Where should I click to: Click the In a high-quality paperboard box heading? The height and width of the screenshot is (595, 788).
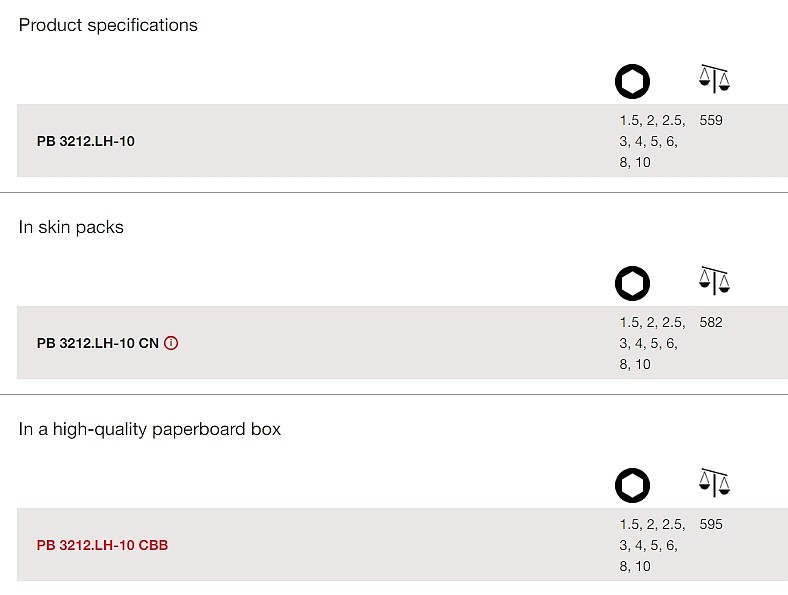[150, 429]
